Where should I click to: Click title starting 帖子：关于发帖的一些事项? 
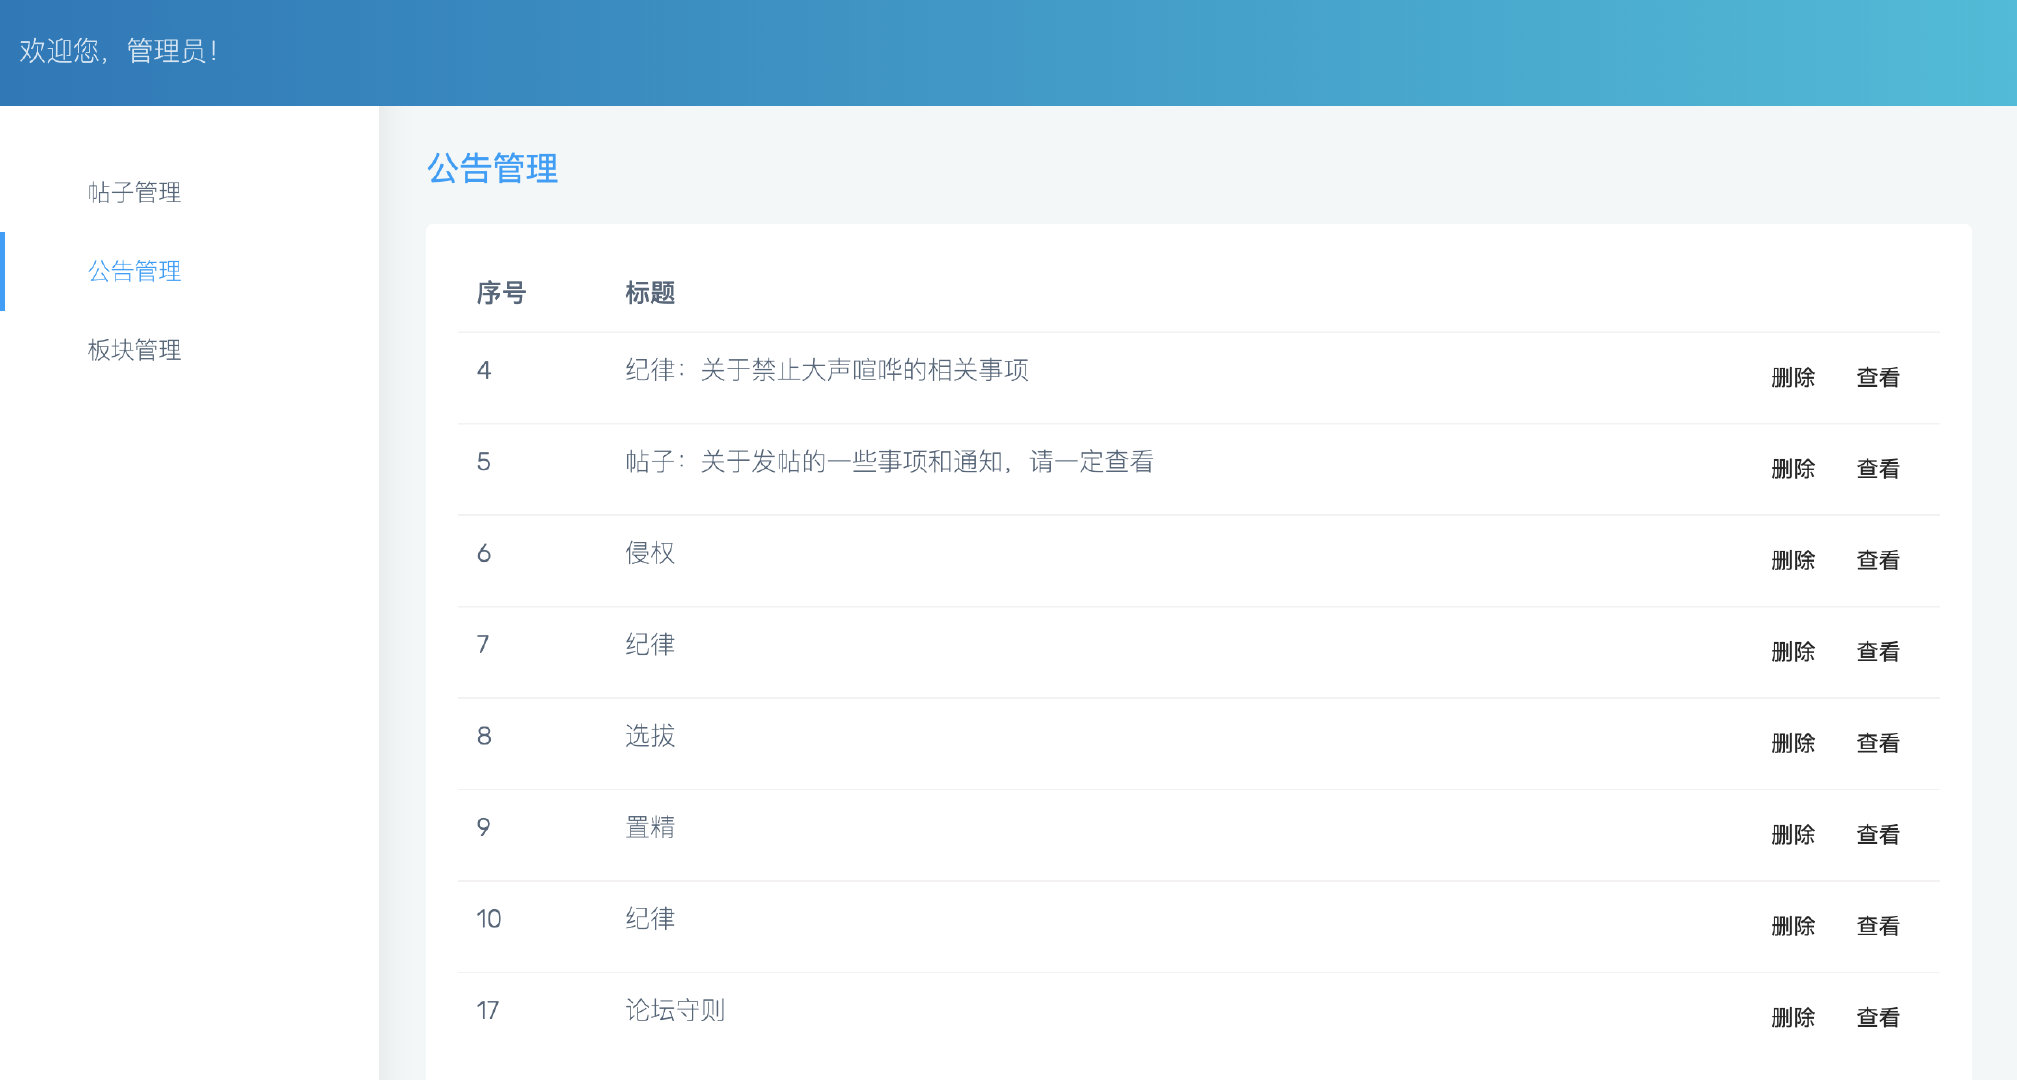(x=889, y=462)
